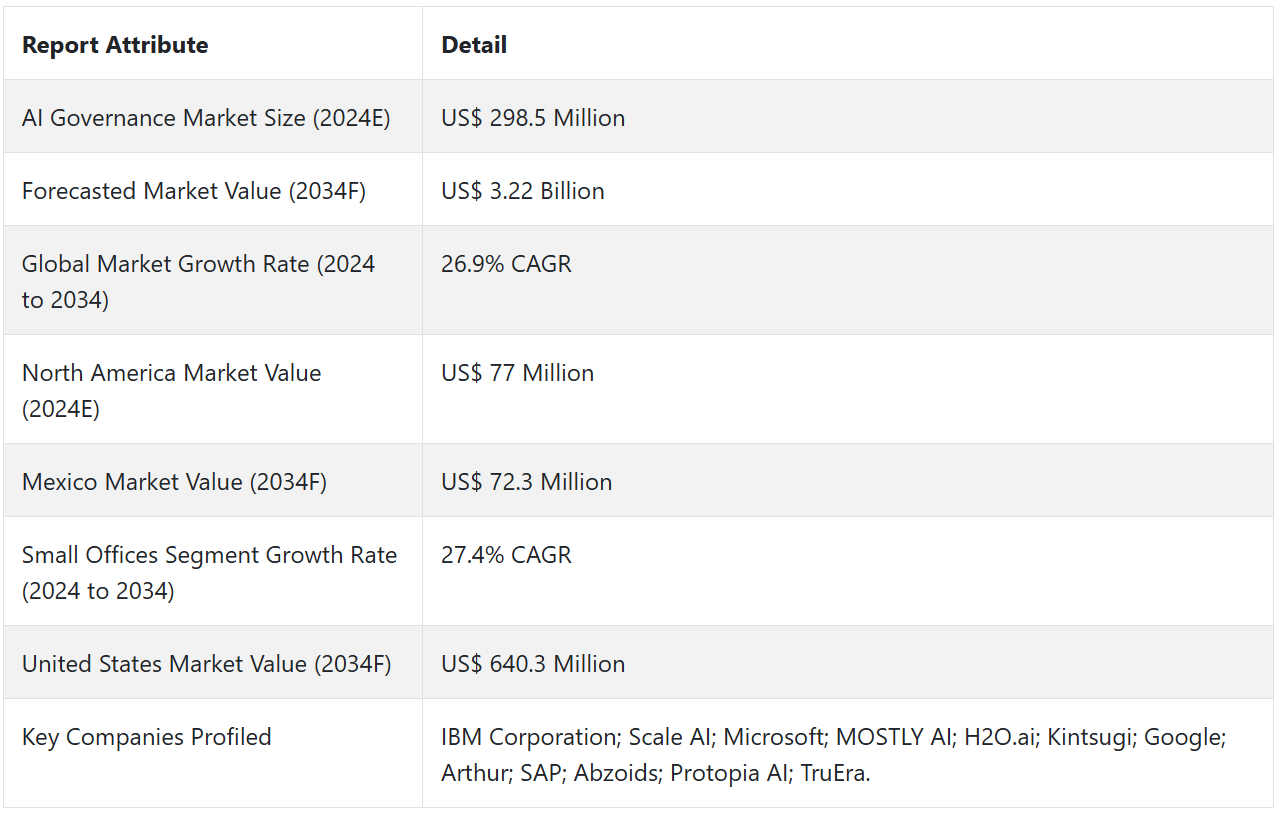The height and width of the screenshot is (819, 1283).
Task: Select the "United States Market Value (2034F)" cell
Action: [206, 664]
